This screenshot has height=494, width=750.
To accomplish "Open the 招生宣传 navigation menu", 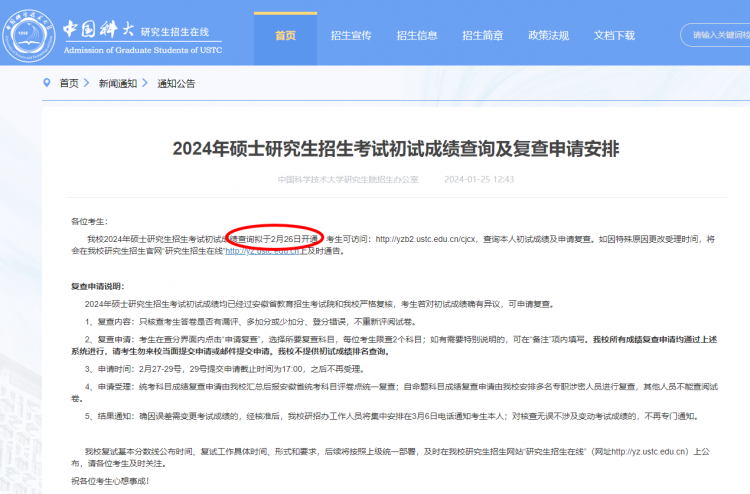I will (x=351, y=36).
